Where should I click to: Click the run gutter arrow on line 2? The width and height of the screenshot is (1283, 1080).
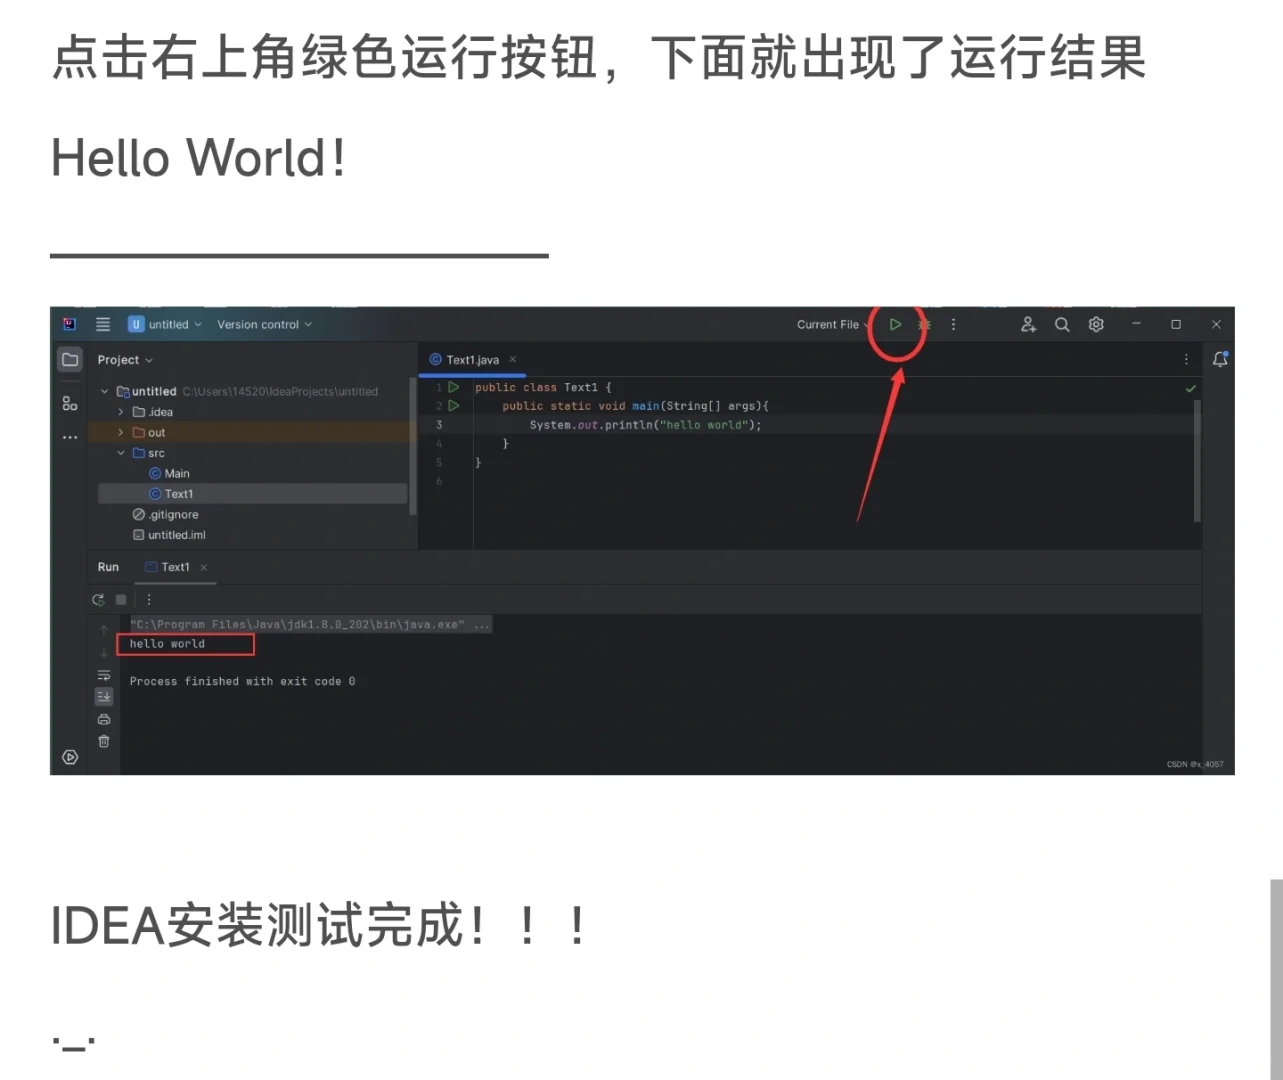pos(454,406)
